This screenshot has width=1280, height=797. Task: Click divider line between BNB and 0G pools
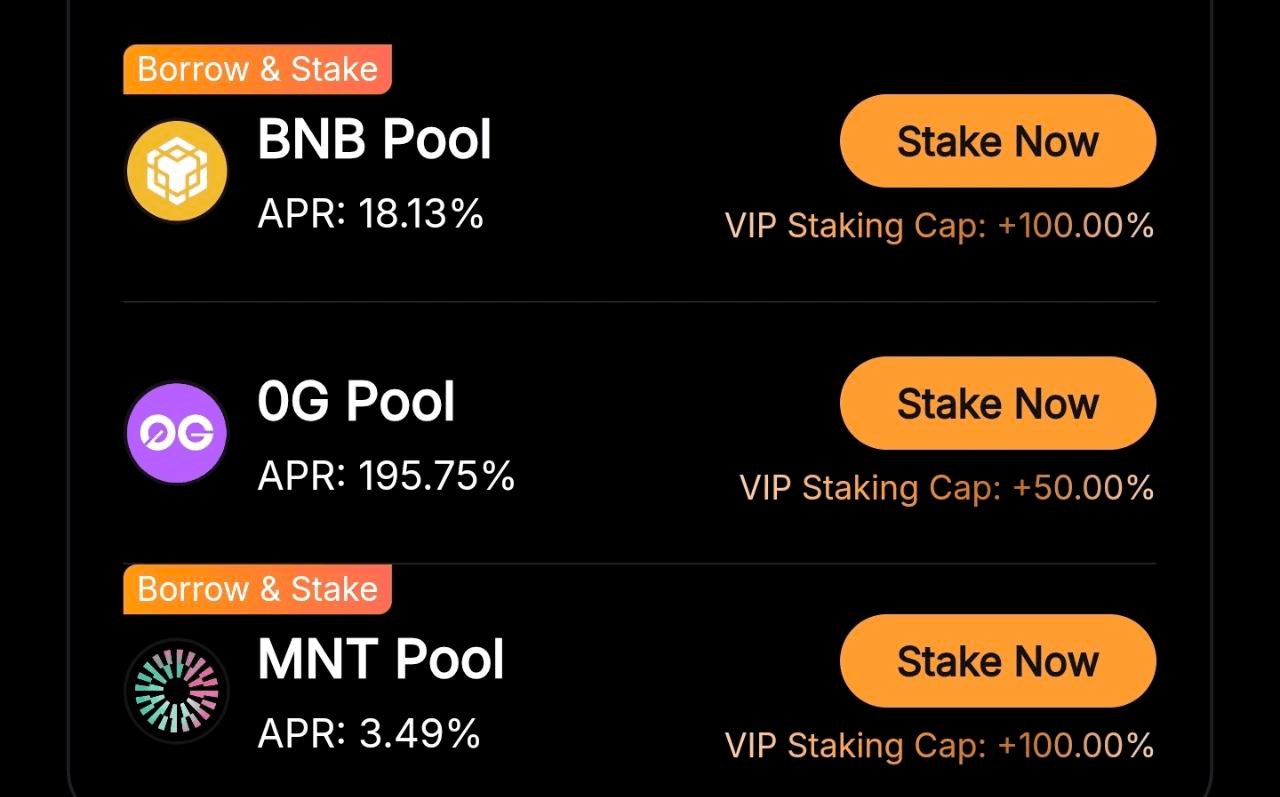click(640, 301)
